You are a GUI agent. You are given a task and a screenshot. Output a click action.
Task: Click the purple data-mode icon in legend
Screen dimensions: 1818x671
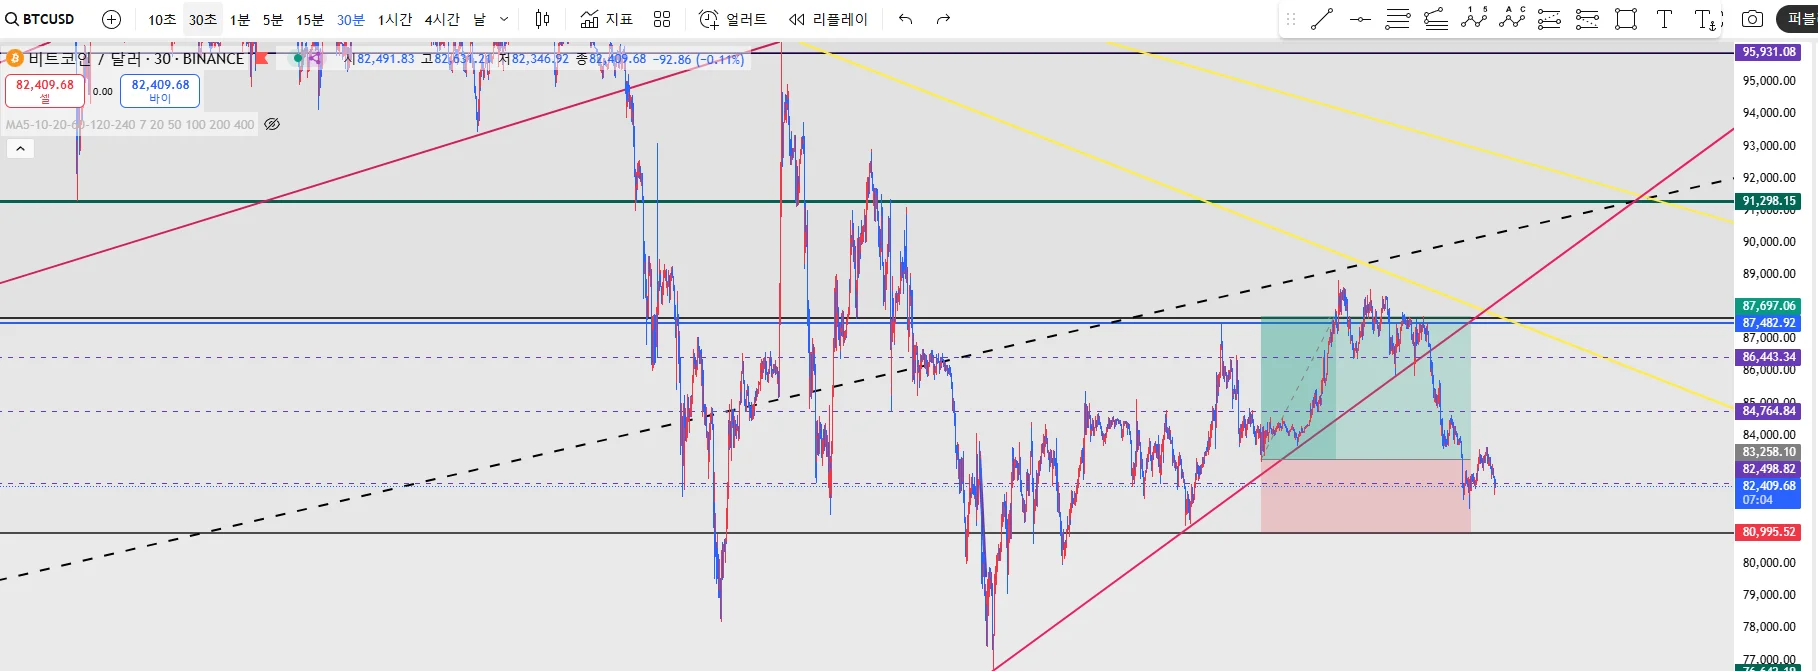[x=315, y=59]
